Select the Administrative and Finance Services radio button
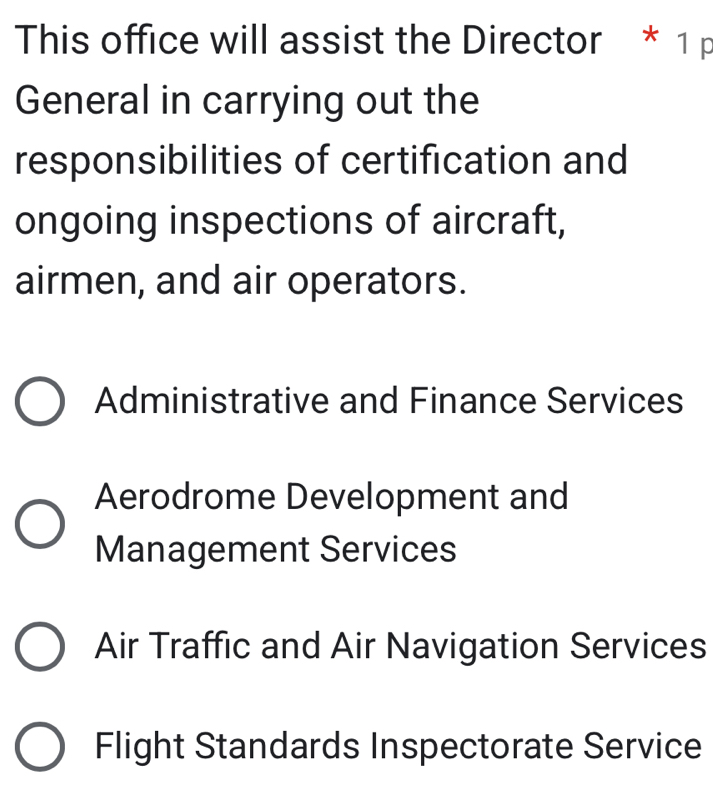 [42, 402]
